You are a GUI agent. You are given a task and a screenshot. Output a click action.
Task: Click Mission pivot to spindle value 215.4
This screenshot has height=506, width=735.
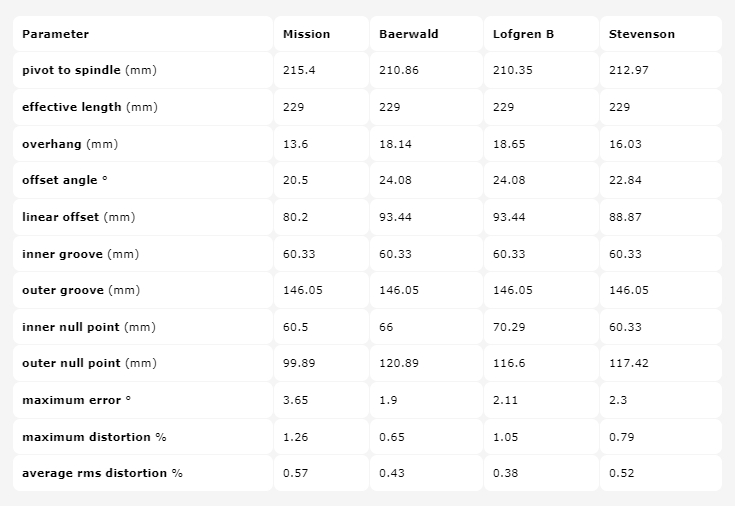tap(298, 70)
